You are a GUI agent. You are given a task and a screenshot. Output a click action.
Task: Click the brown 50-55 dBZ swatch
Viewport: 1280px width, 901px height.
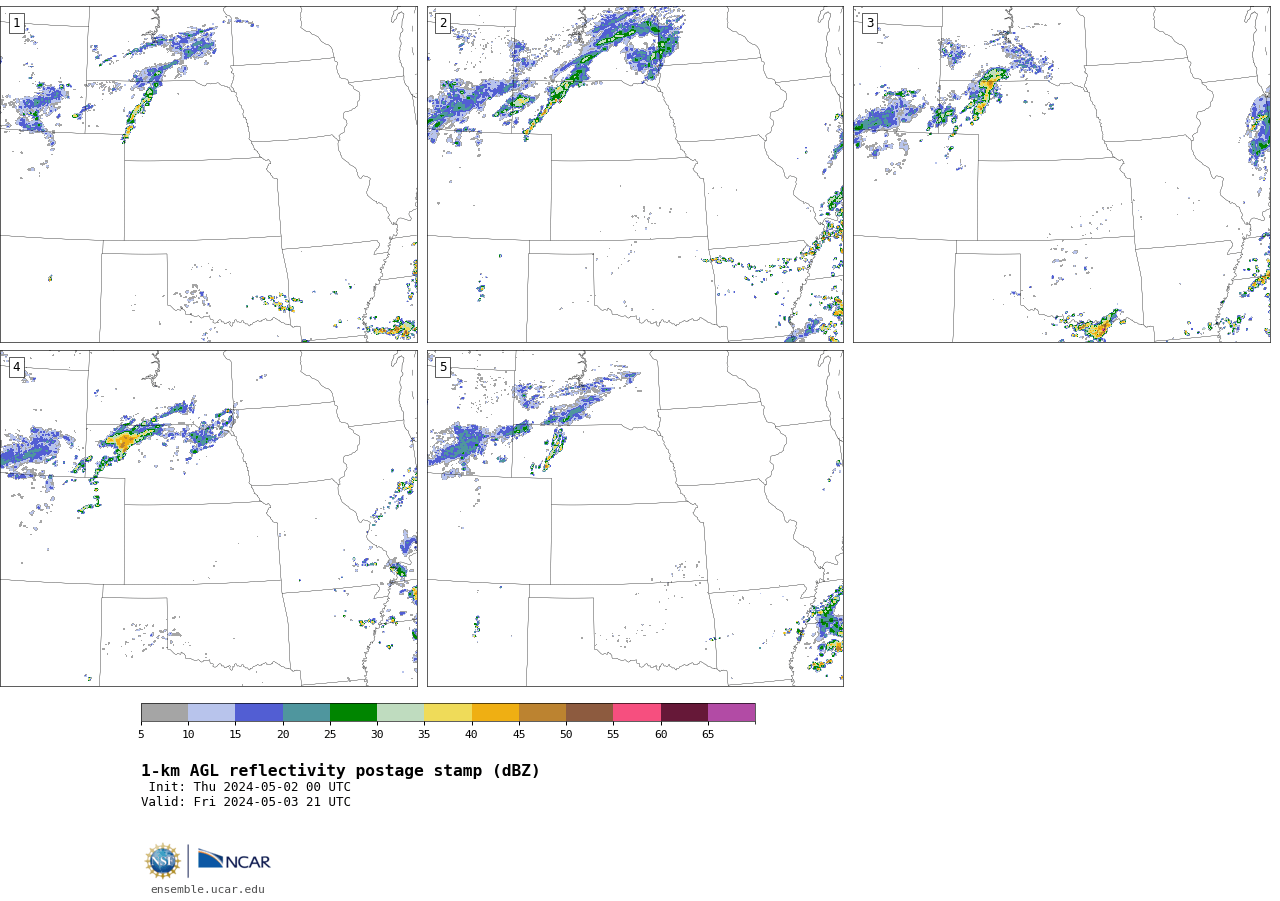[x=589, y=712]
